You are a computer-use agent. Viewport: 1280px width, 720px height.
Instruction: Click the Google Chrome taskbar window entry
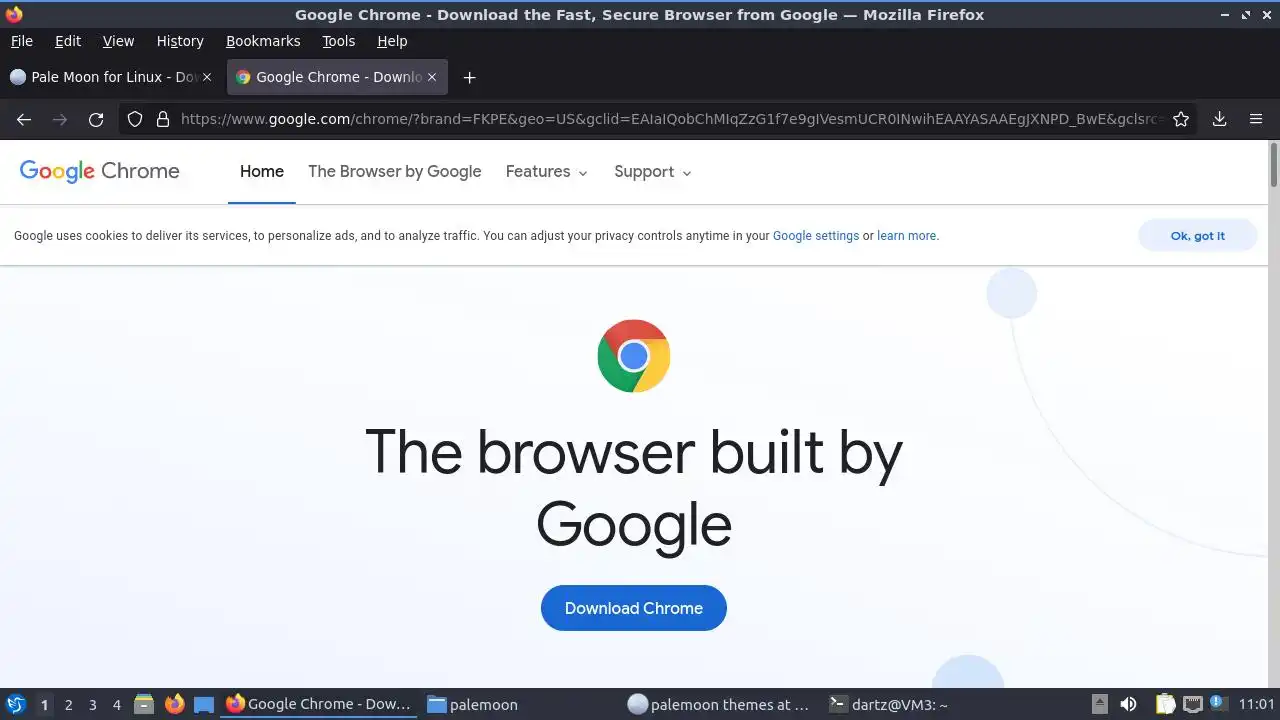pyautogui.click(x=319, y=704)
